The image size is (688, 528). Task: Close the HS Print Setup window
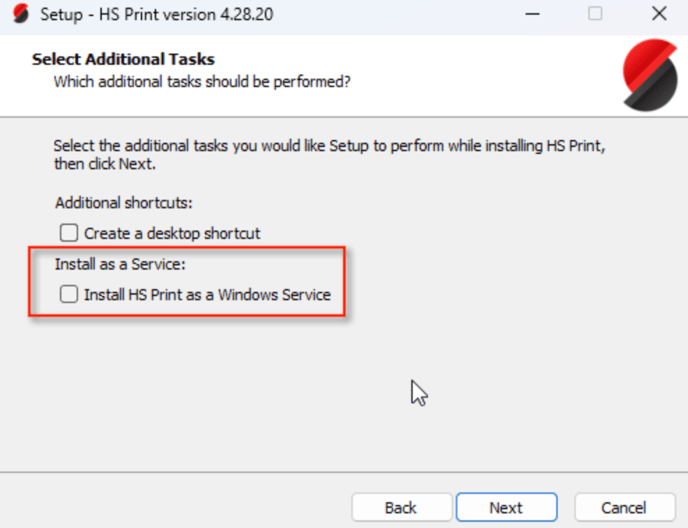pos(659,14)
